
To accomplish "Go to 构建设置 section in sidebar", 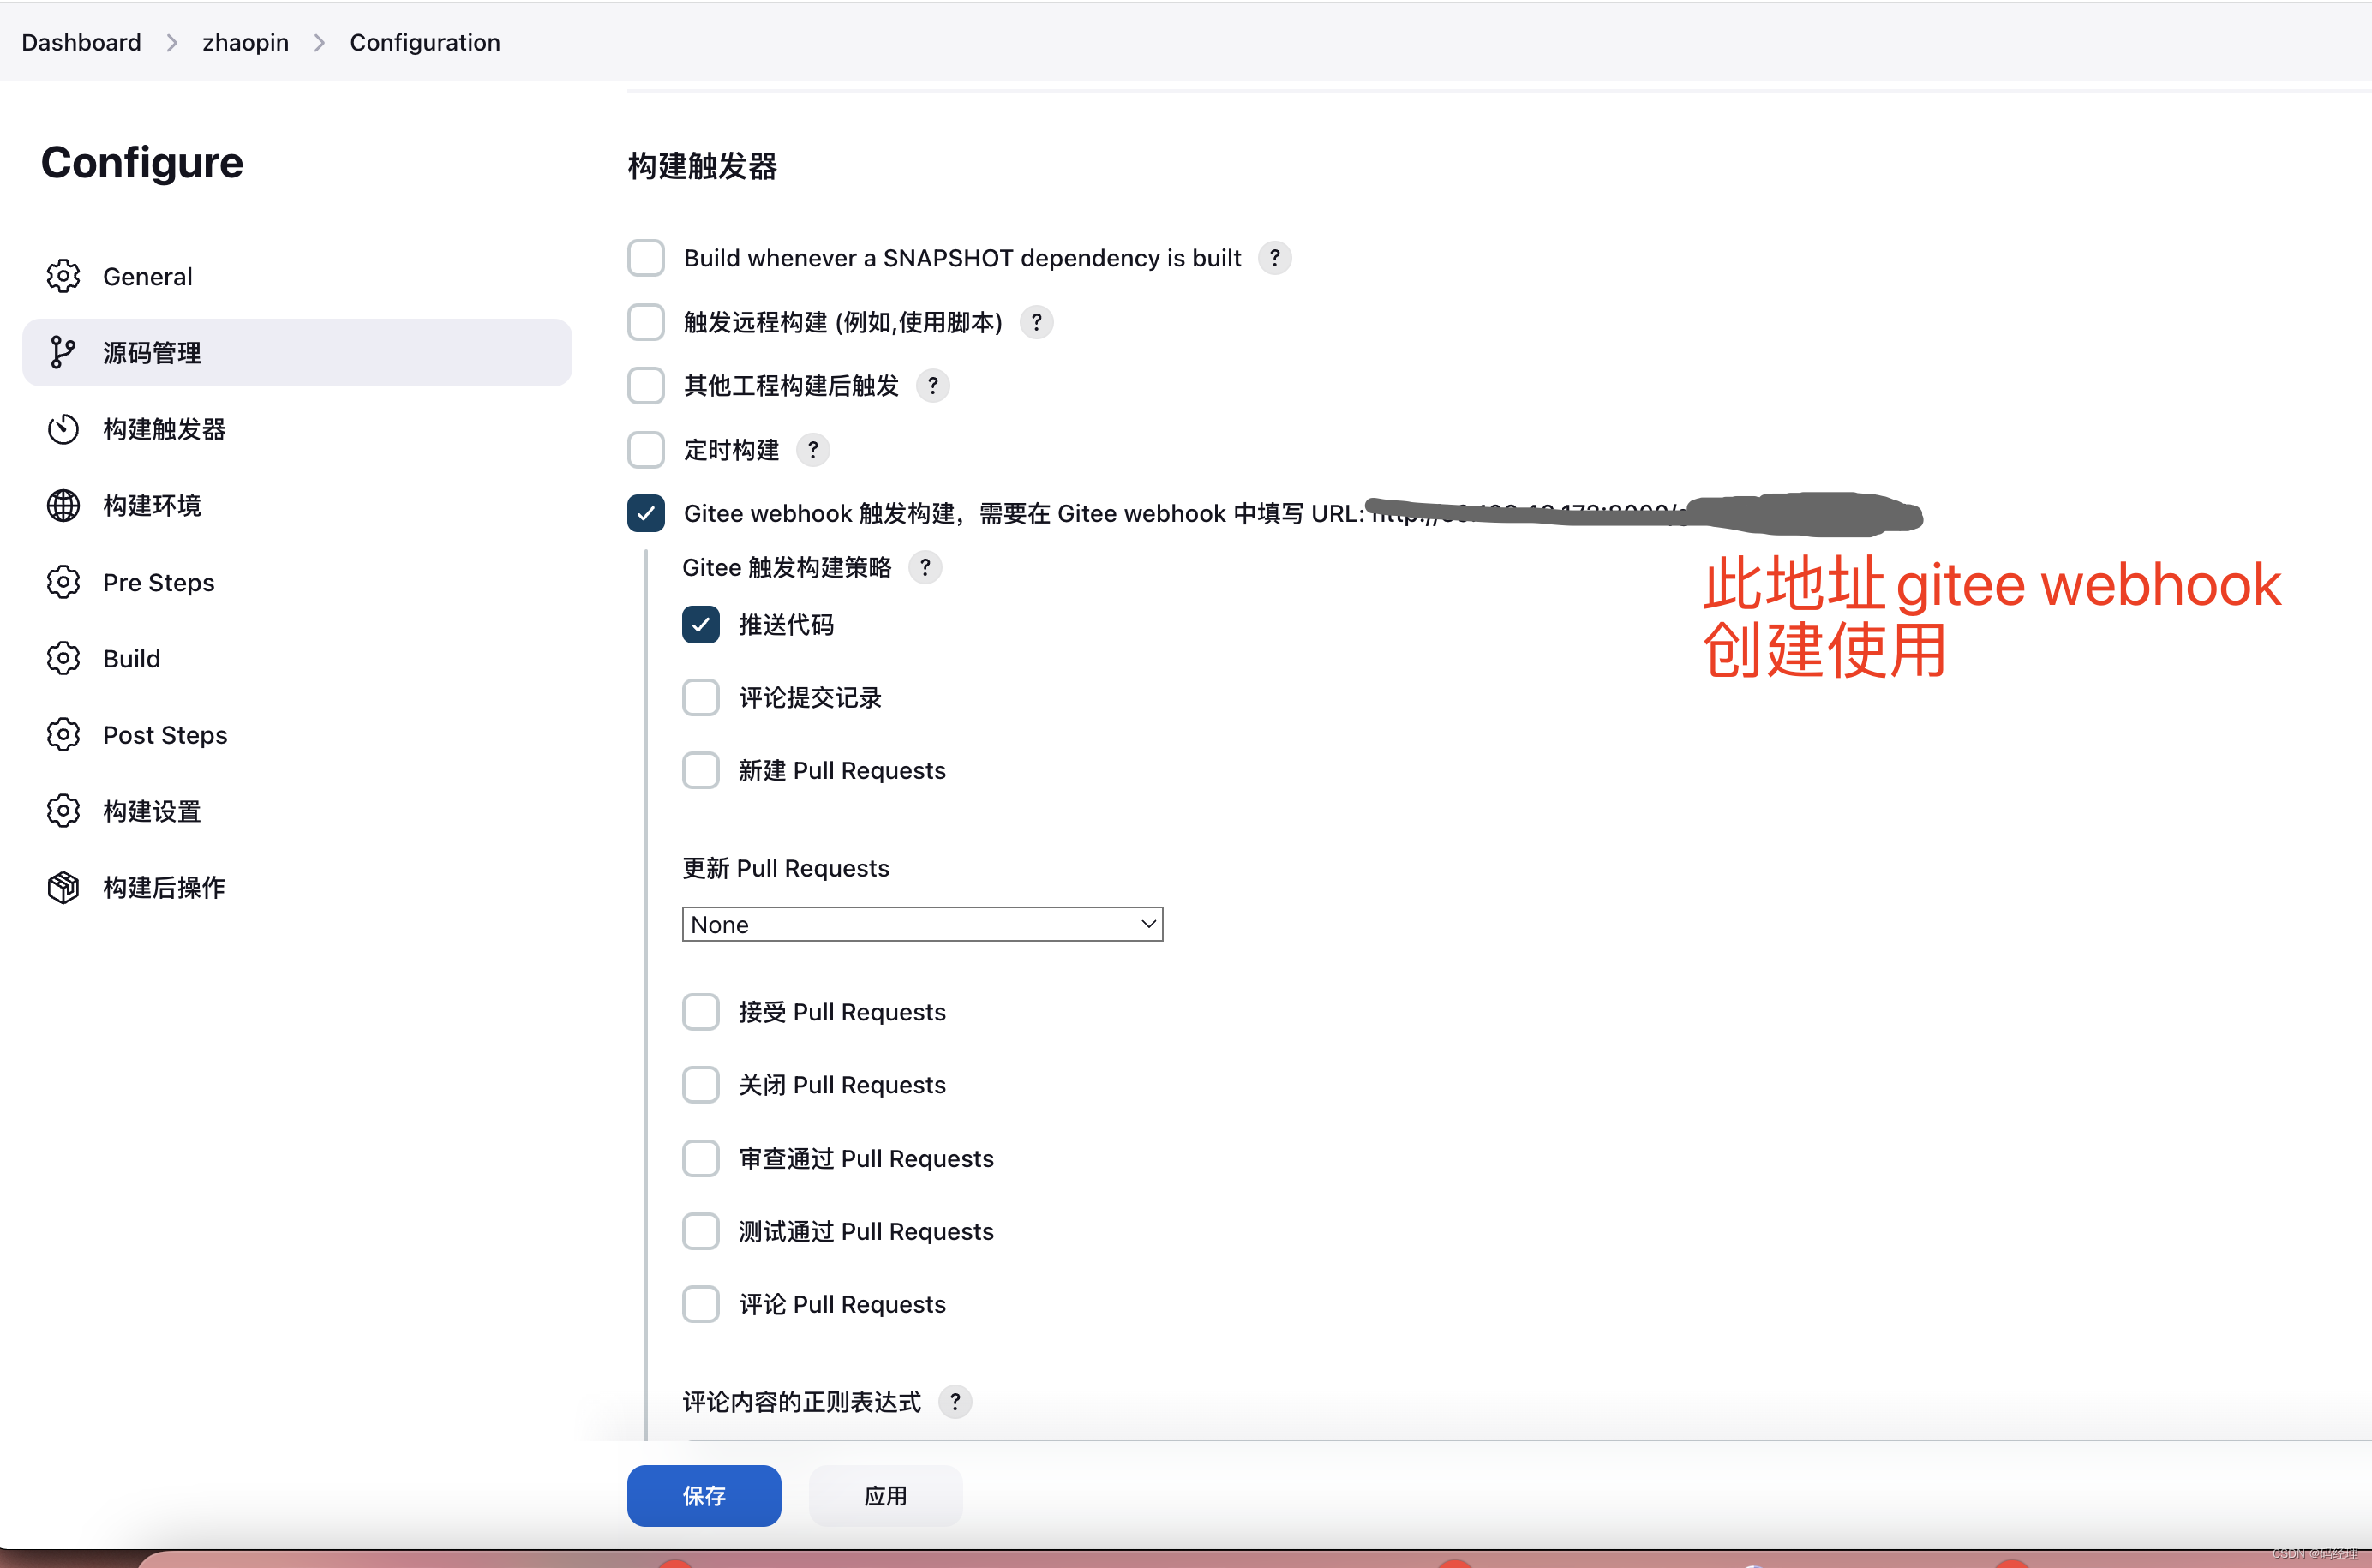I will point(297,811).
